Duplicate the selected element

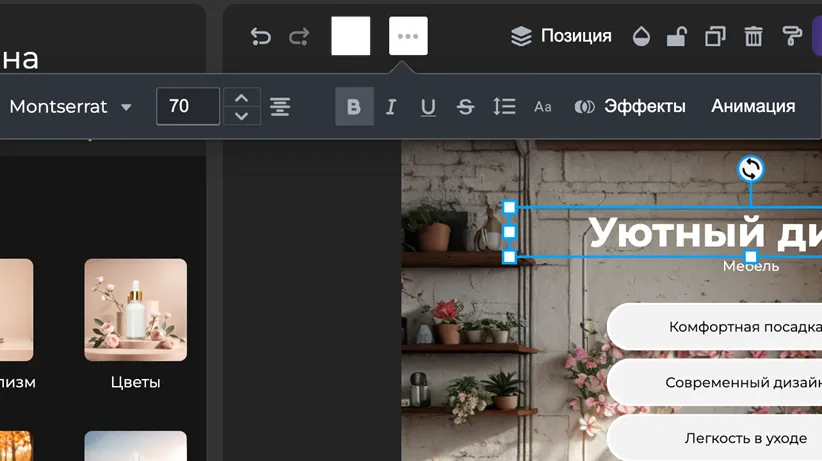click(715, 36)
